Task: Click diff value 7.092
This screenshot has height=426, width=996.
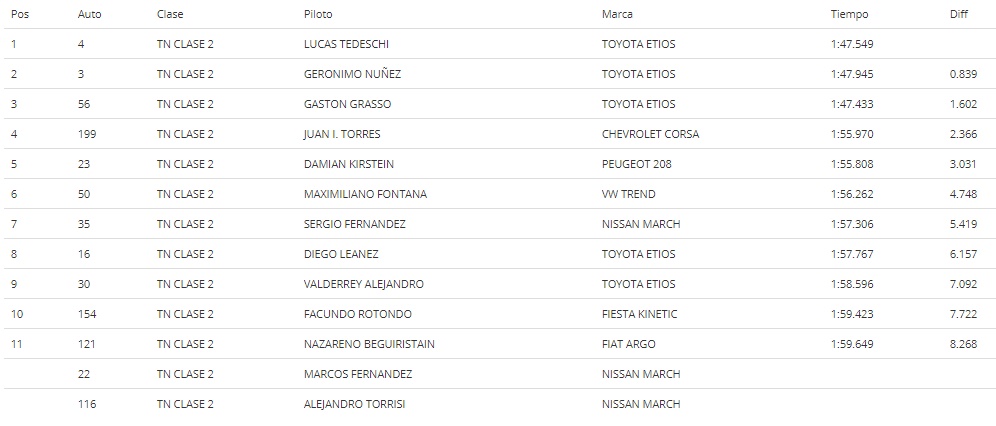Action: click(964, 284)
